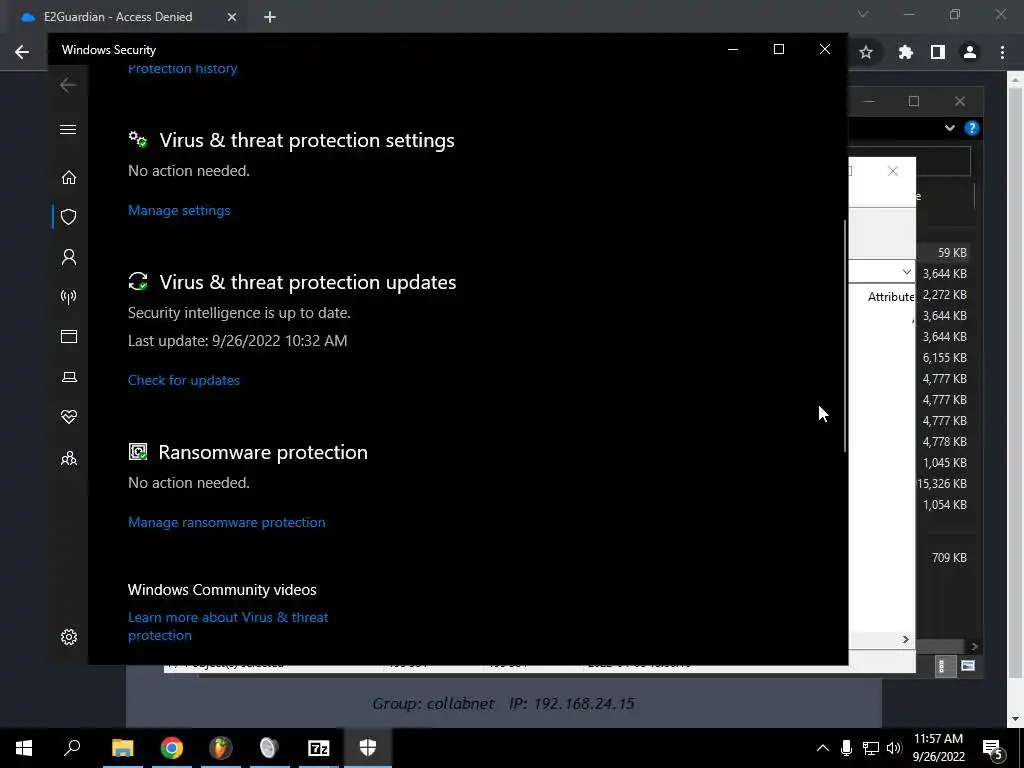Select the 709 KB size entry
This screenshot has height=768, width=1024.
(949, 558)
